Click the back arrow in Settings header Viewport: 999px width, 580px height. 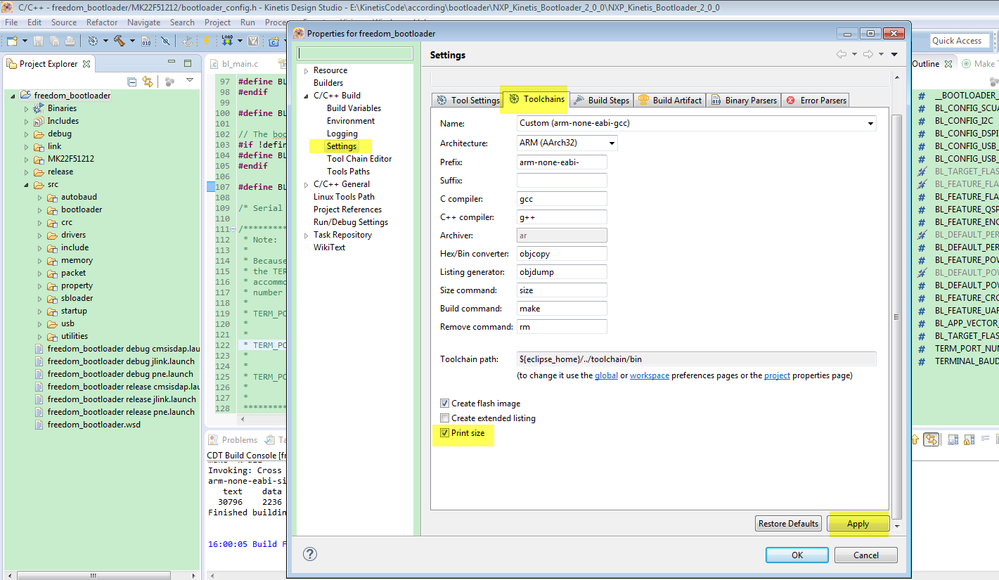842,54
